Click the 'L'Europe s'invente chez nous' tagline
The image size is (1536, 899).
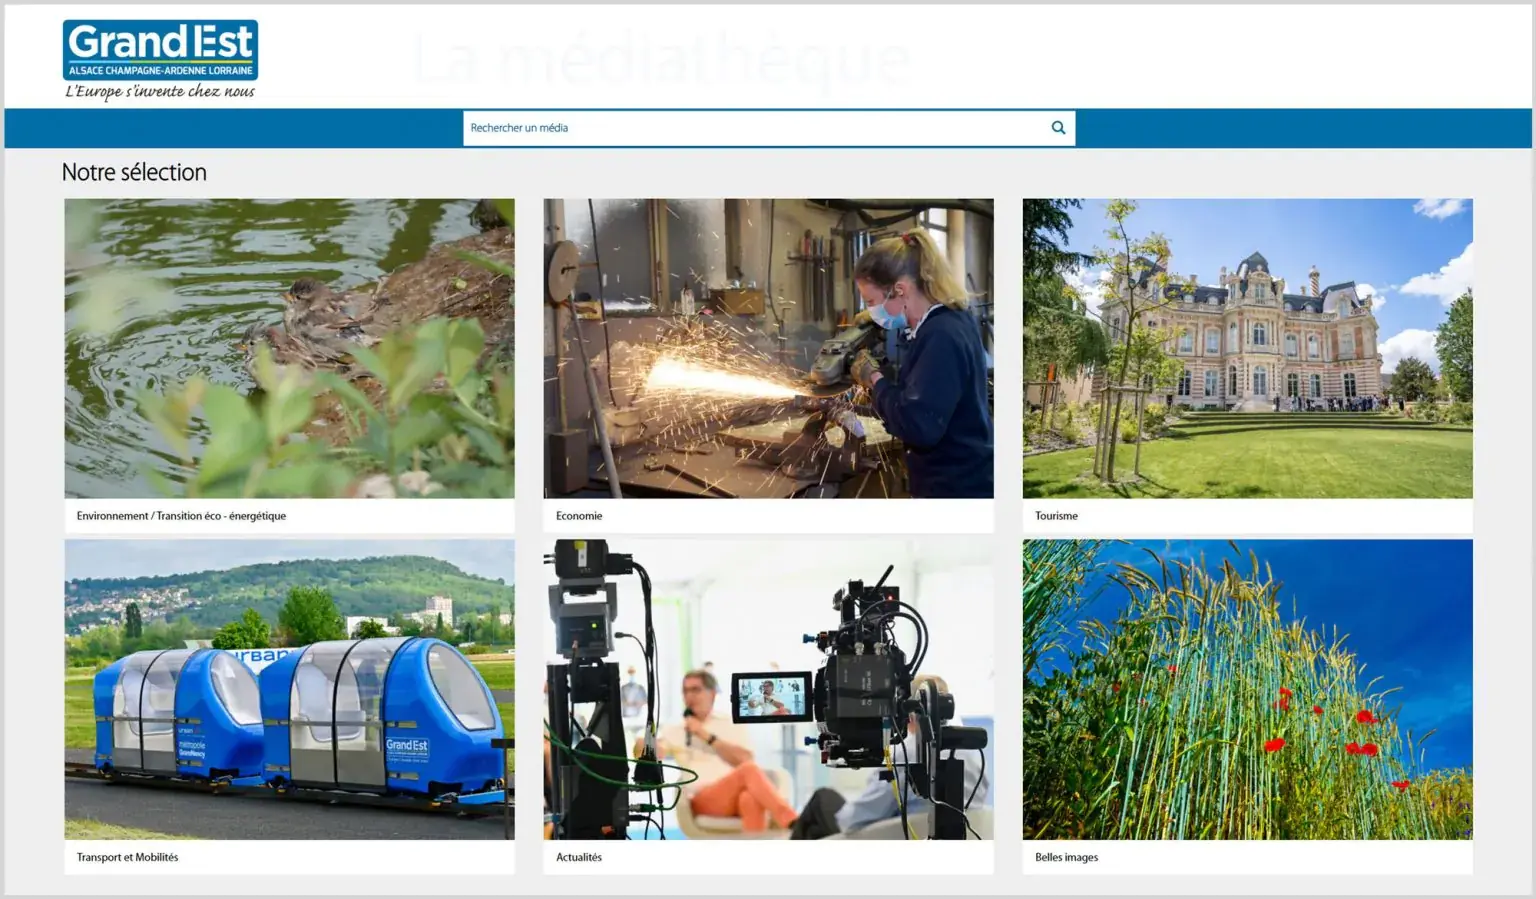coord(160,92)
